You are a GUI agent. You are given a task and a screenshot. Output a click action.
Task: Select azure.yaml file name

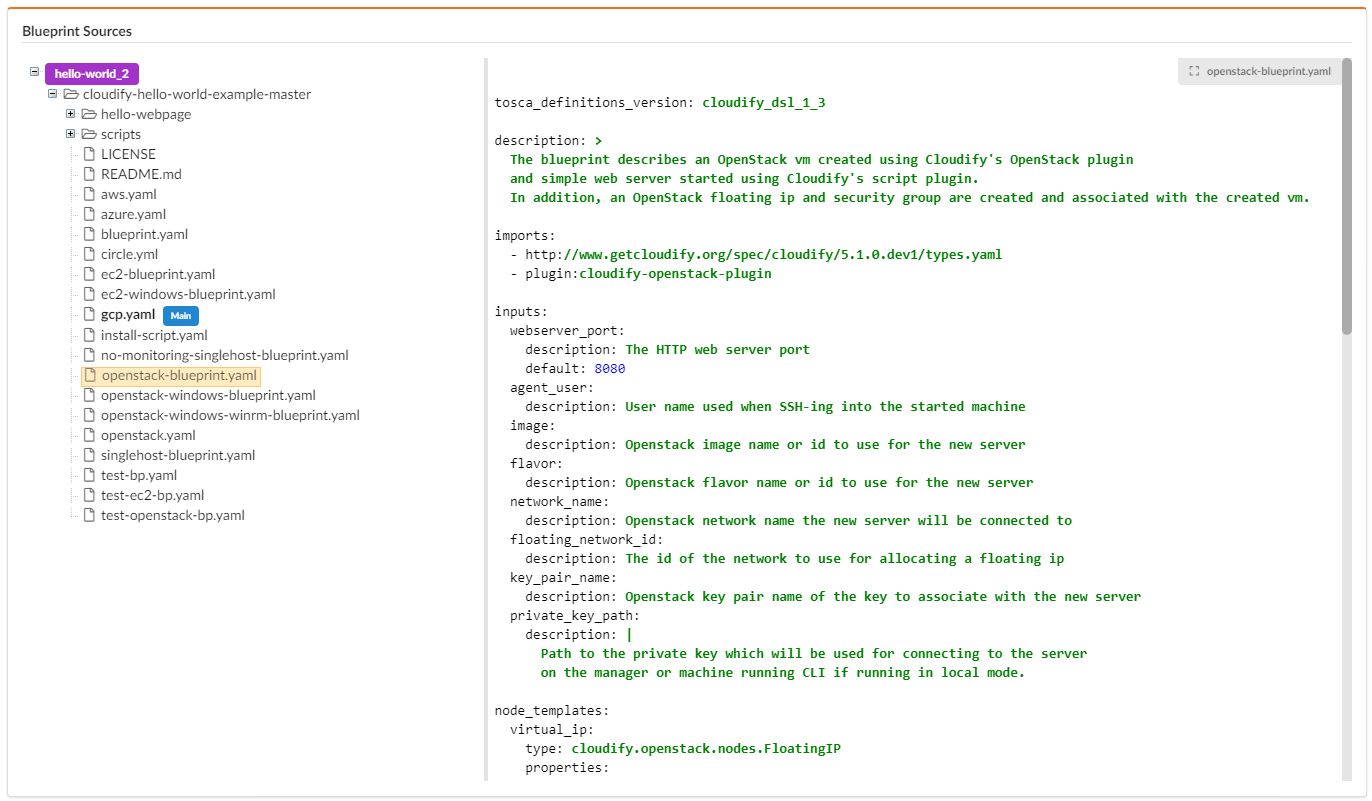coord(133,214)
